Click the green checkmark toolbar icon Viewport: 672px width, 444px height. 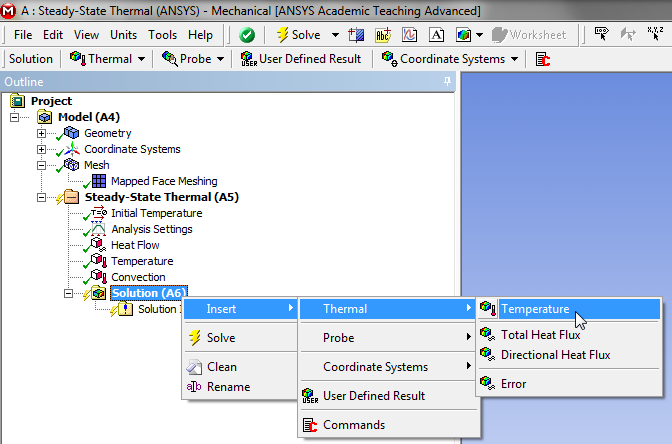point(247,35)
